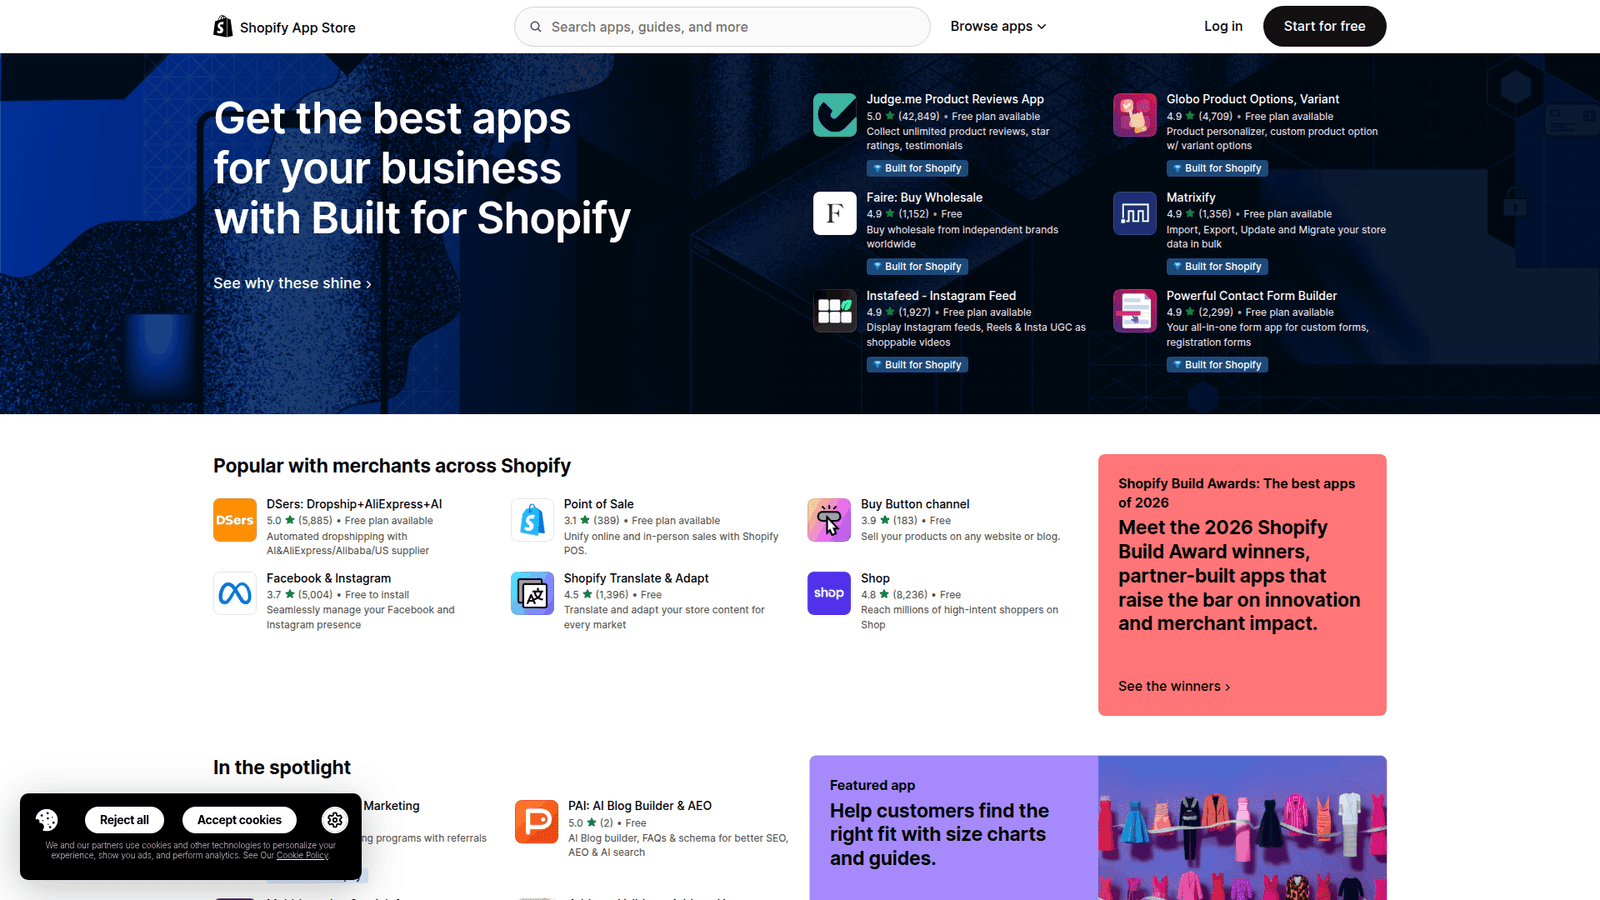Open the Powerful Contact Form Builder icon
Image resolution: width=1600 pixels, height=900 pixels.
(1135, 311)
